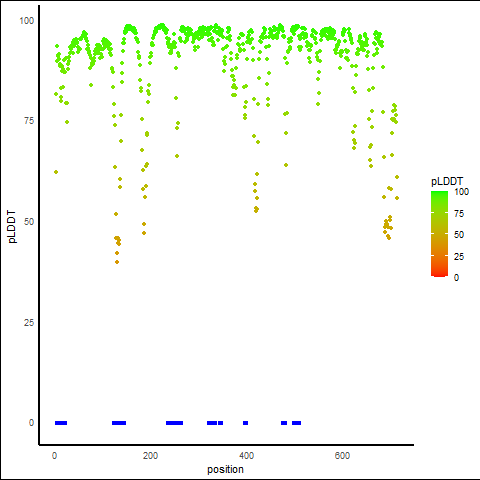
Task: Click legend value 50
Action: 459,235
